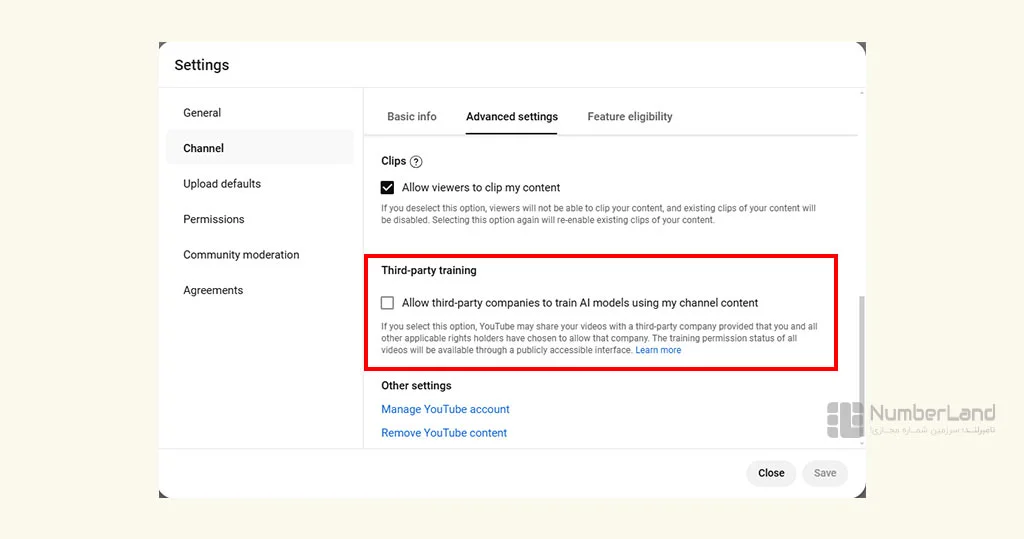
Task: Switch to the Basic info tab
Action: [411, 116]
